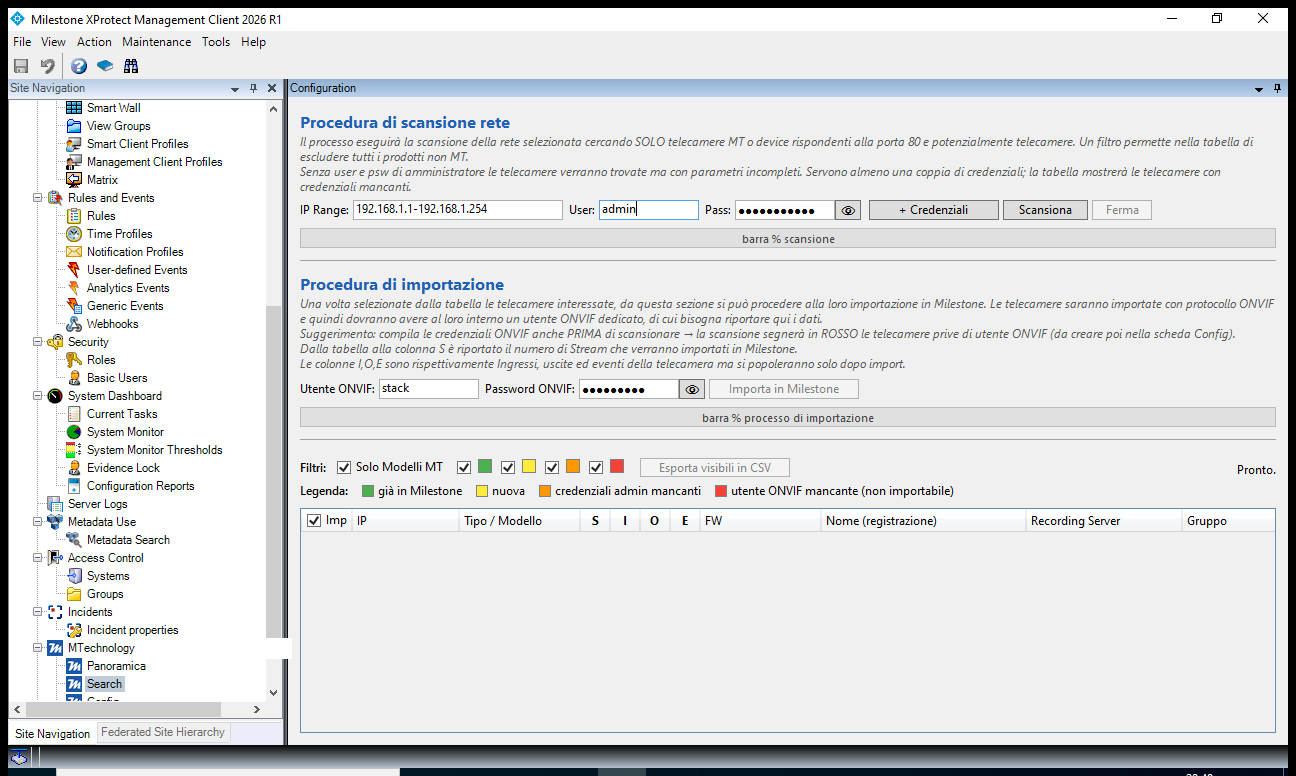Select Smart Wall icon in navigation tree
1296x776 pixels.
click(74, 108)
